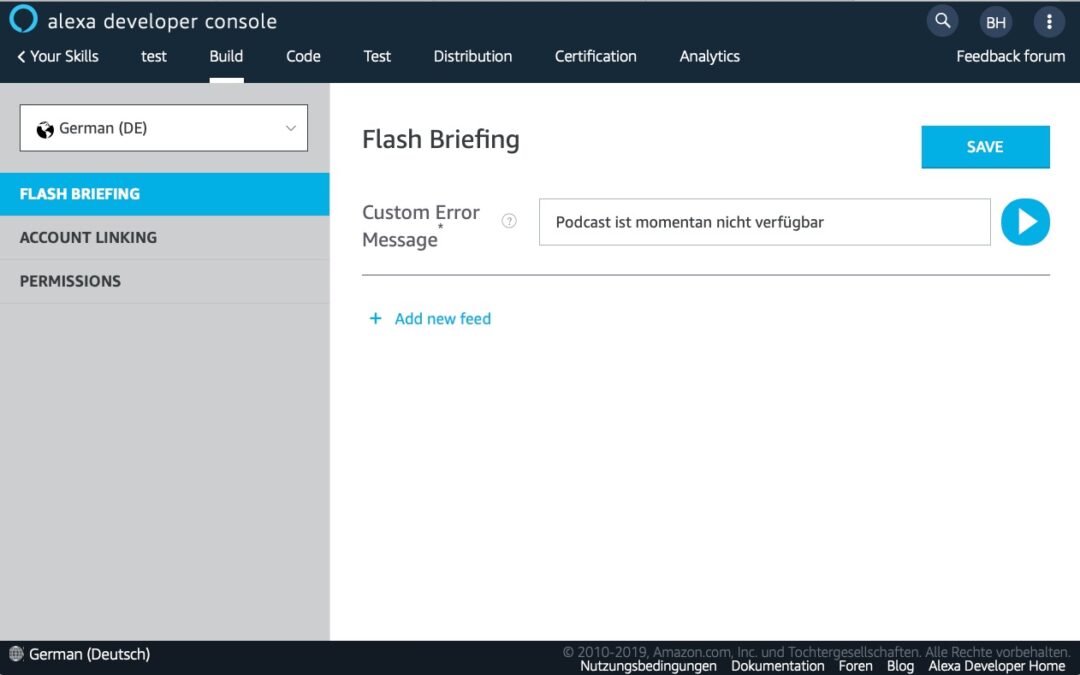Click the plus icon for new feed
This screenshot has width=1080, height=675.
click(375, 318)
